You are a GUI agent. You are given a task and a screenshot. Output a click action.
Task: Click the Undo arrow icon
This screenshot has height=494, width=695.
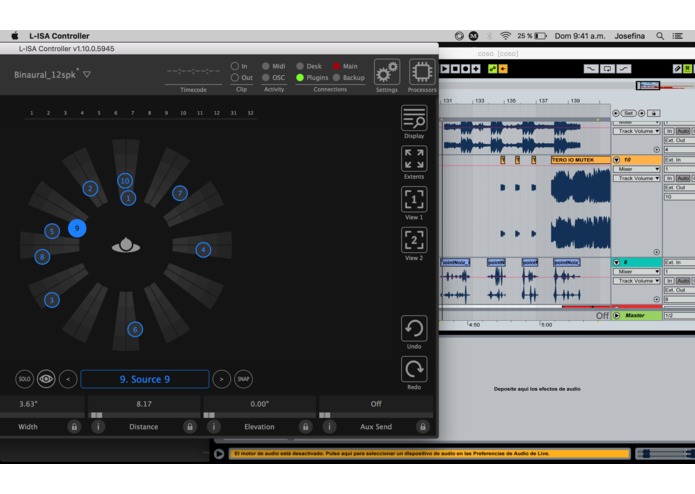(414, 328)
